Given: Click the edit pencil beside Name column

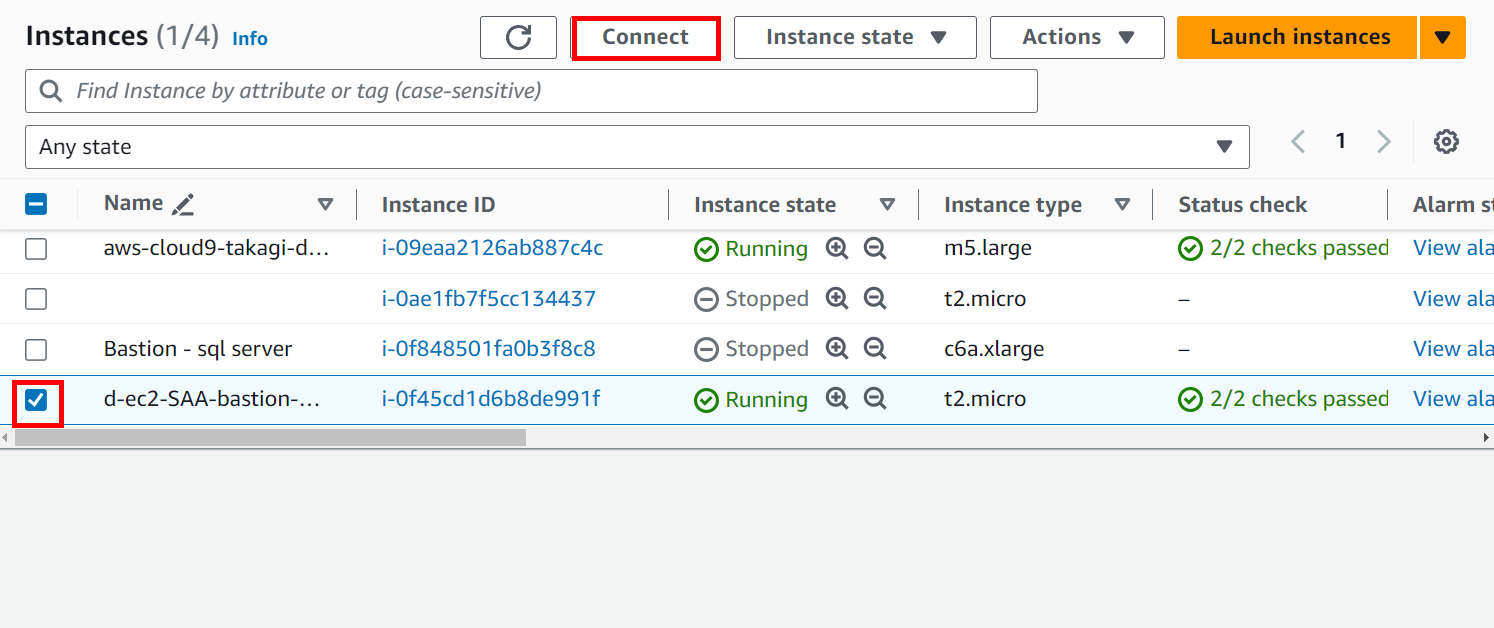Looking at the screenshot, I should (x=183, y=205).
